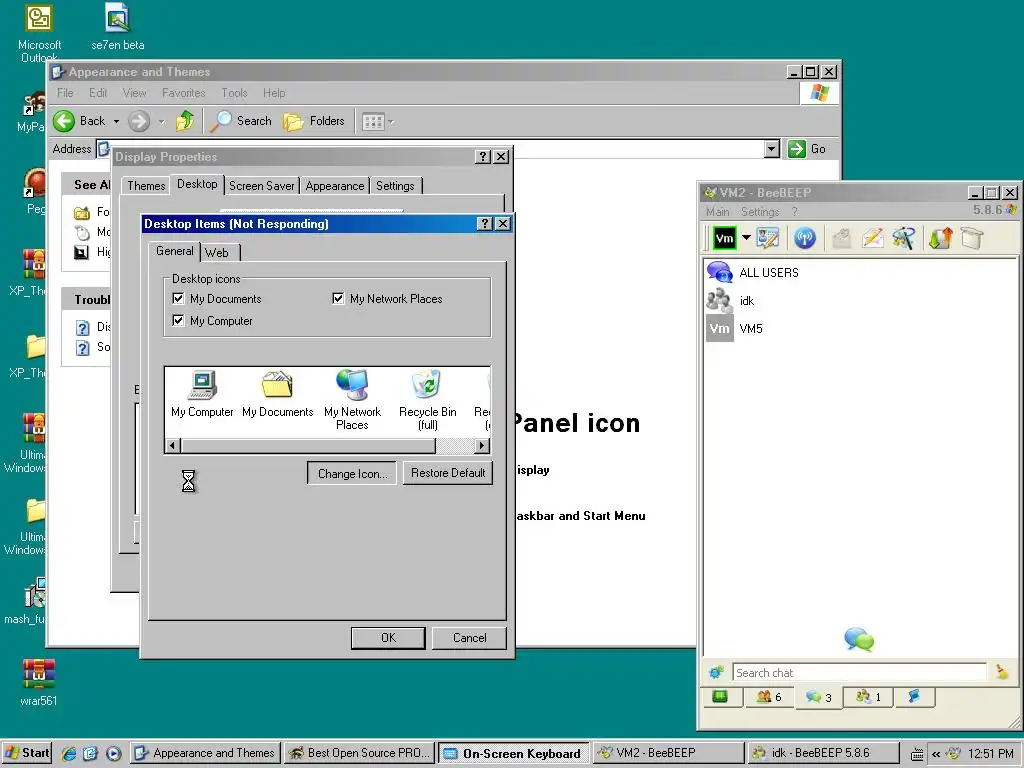Switch to the General tab in Desktop Items
The width and height of the screenshot is (1024, 768).
174,251
